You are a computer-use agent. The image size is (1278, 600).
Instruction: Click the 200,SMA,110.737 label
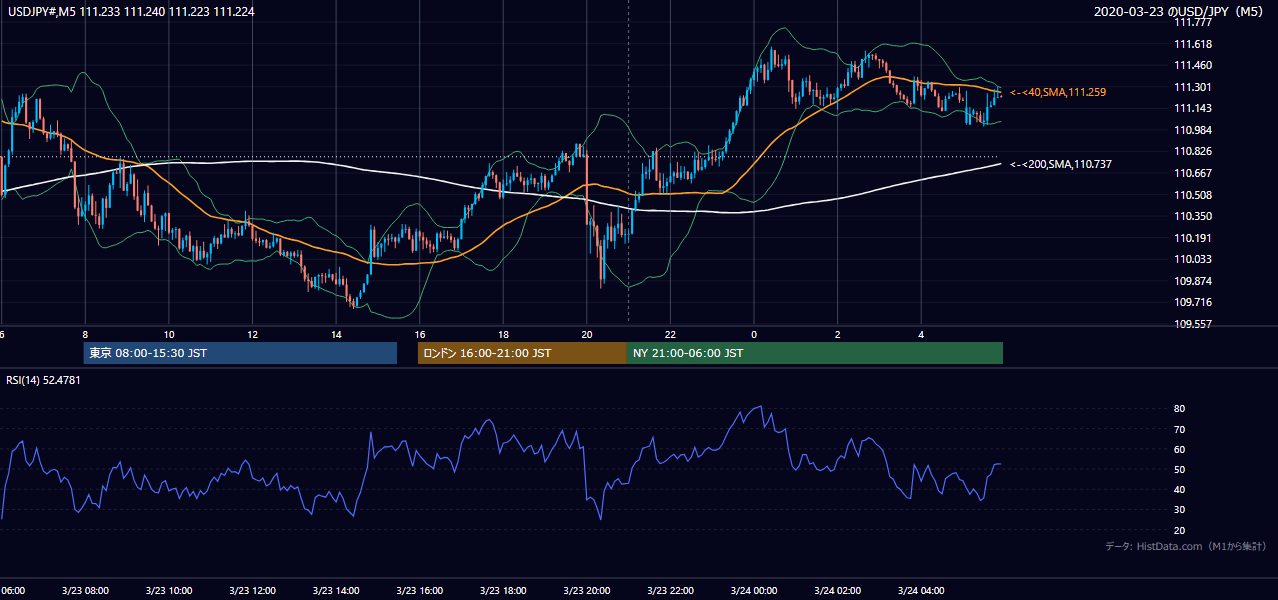pos(1061,164)
